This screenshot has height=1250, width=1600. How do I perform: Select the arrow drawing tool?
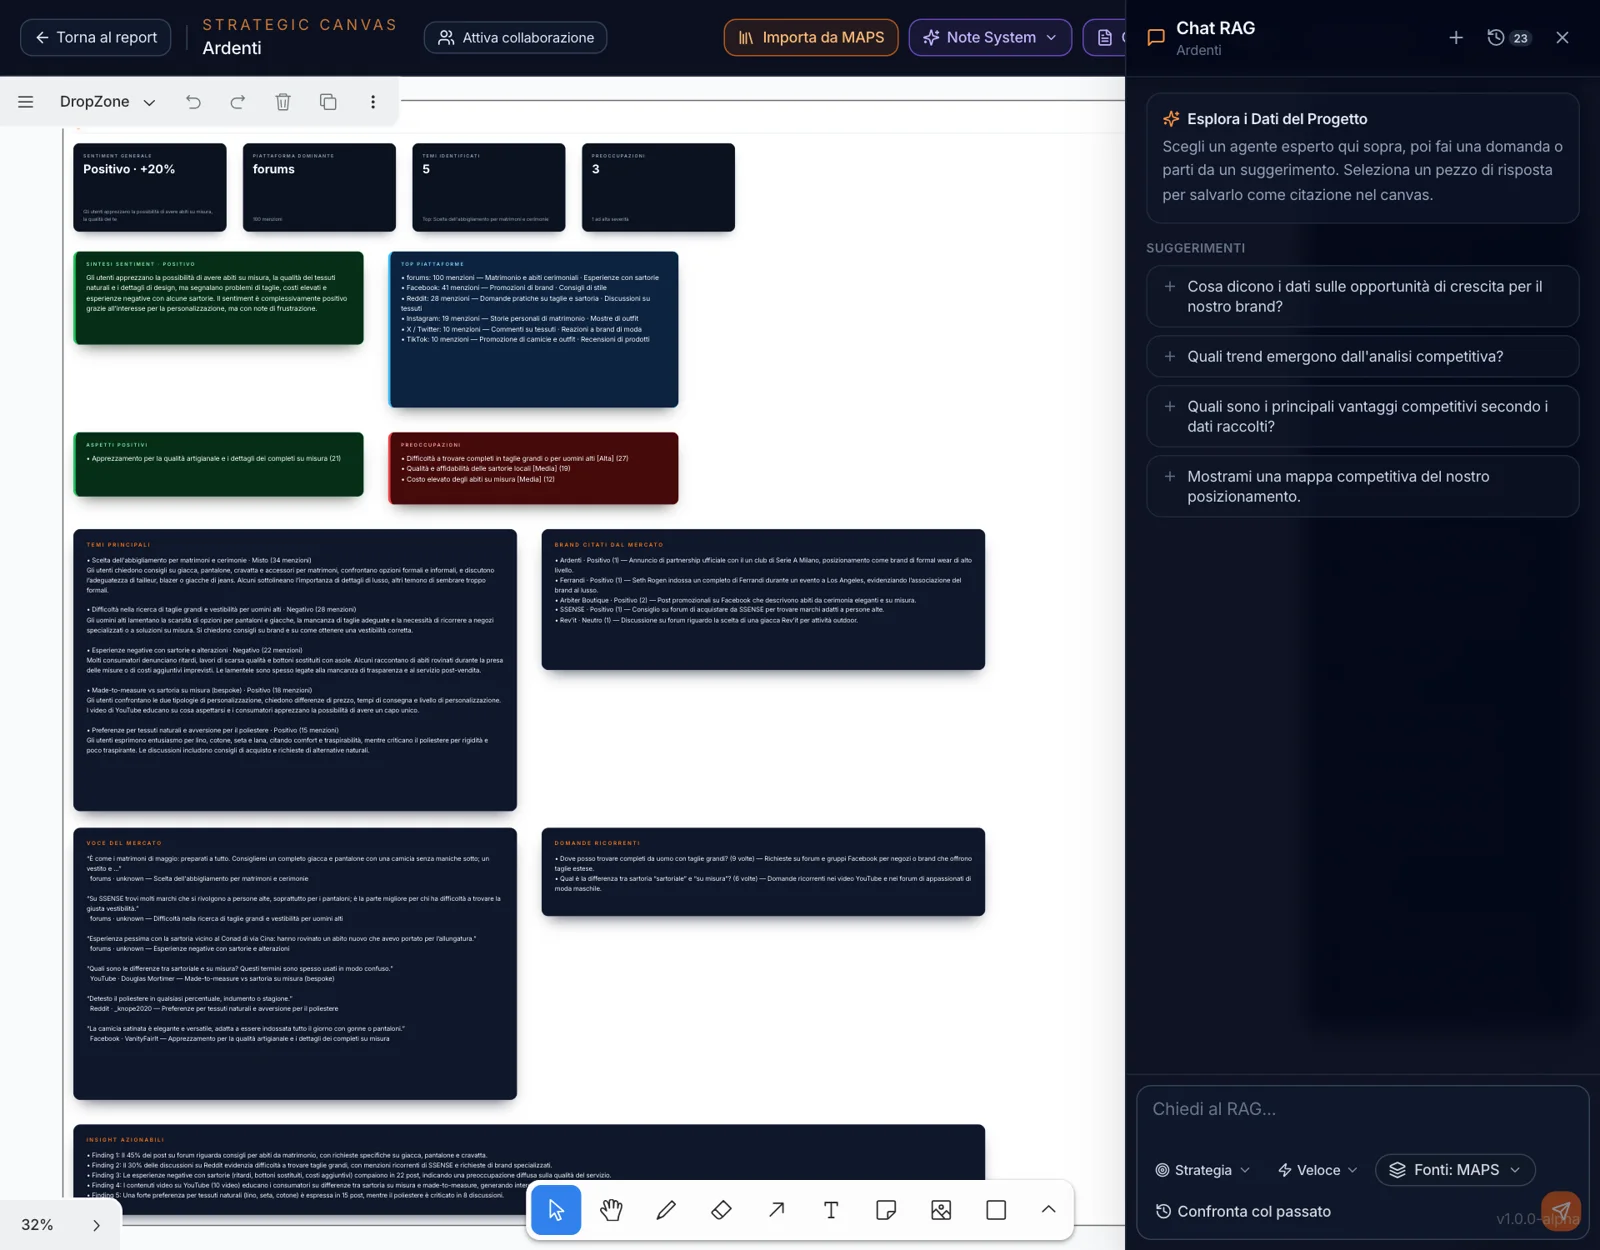click(776, 1210)
